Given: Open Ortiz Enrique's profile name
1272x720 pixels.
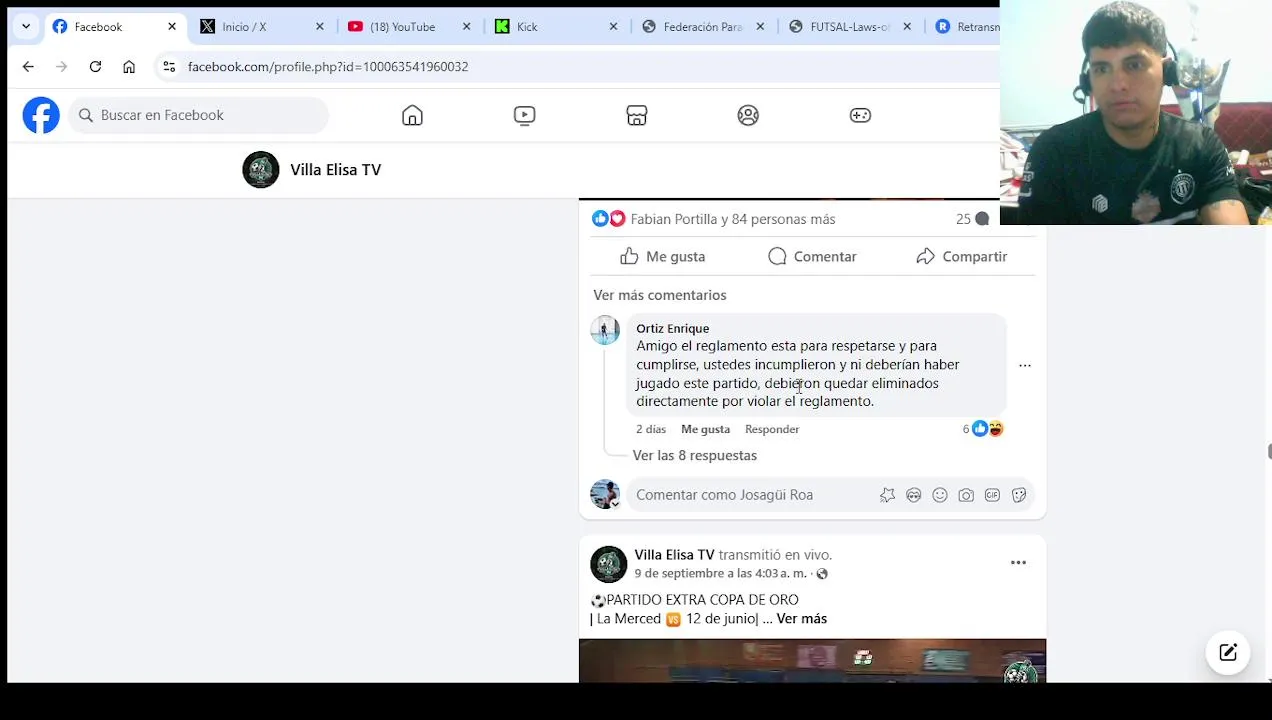Looking at the screenshot, I should 672,328.
